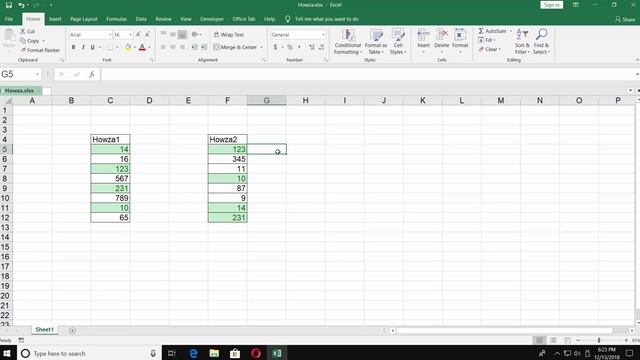Image resolution: width=640 pixels, height=360 pixels.
Task: Open the Merge & Center dropdown arrow
Action: (261, 47)
